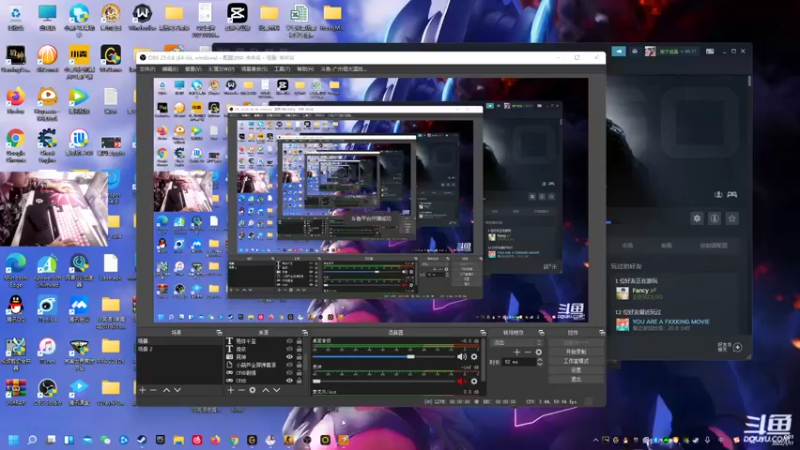
Task: Open scene transition type dropdown
Action: coord(516,342)
